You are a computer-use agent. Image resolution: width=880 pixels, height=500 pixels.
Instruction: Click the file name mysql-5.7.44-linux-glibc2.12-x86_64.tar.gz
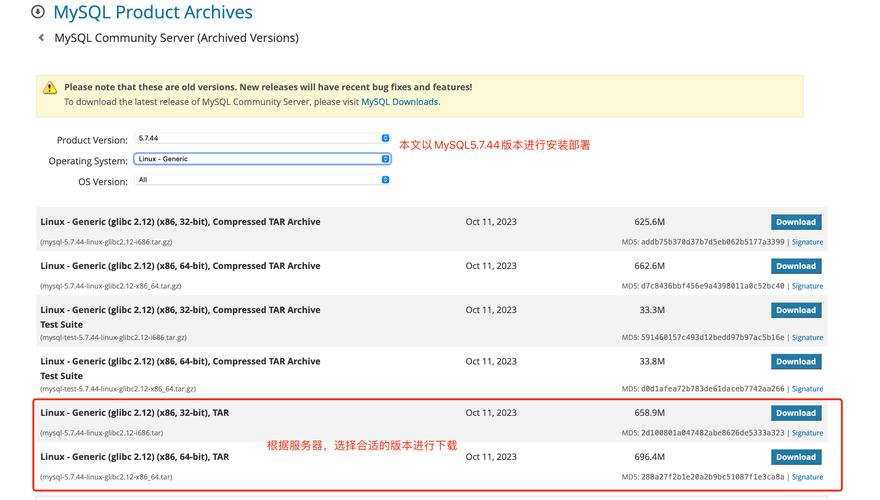[x=111, y=286]
